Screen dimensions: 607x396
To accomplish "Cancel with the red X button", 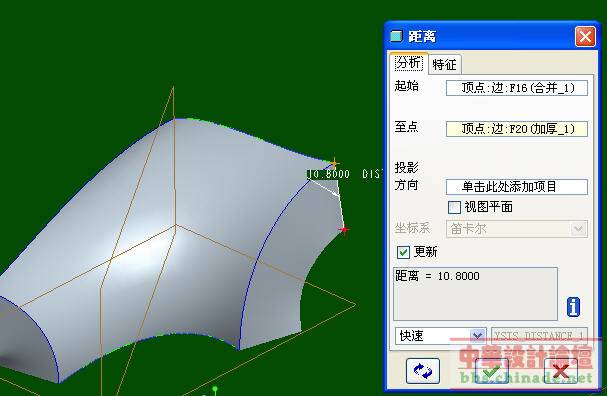I will tap(561, 370).
